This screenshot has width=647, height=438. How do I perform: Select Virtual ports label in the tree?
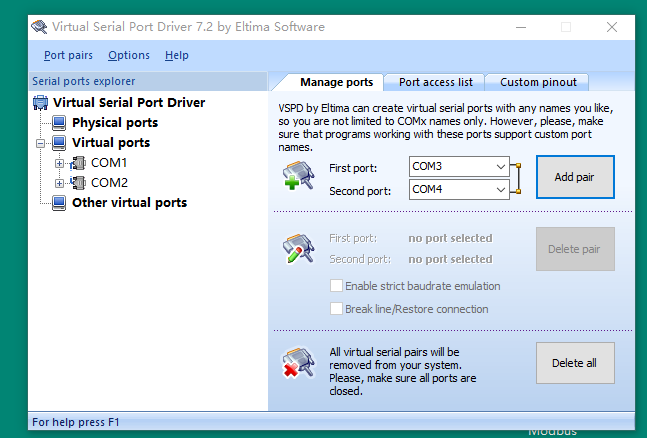pos(111,142)
